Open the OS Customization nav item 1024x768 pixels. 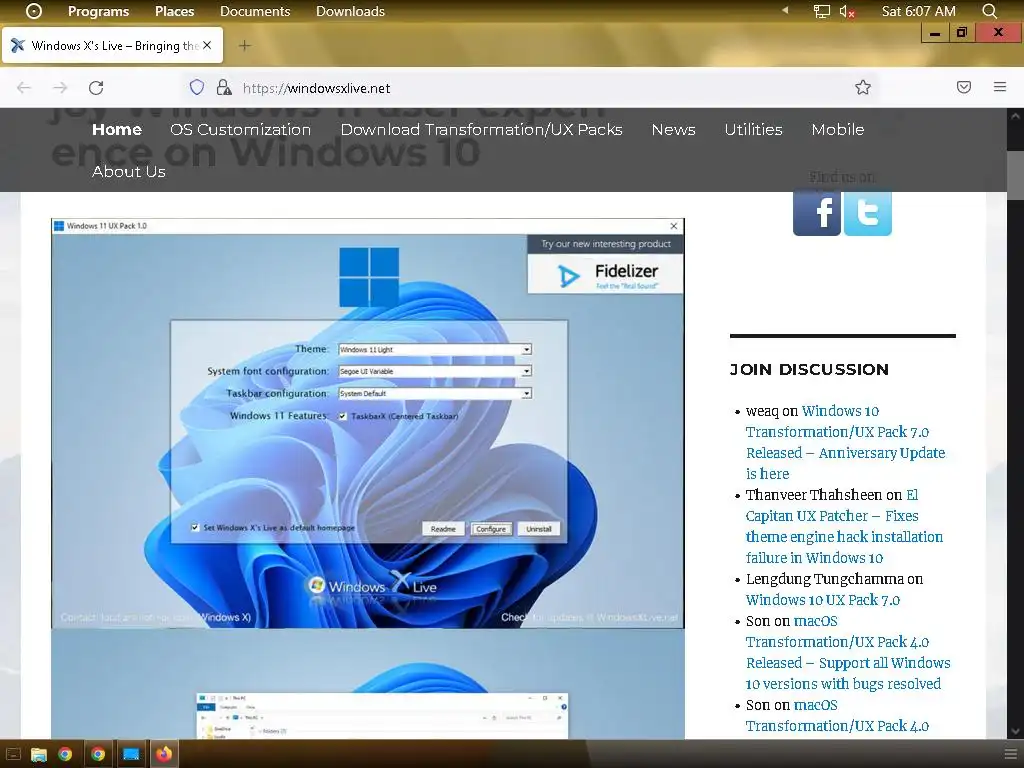[240, 129]
